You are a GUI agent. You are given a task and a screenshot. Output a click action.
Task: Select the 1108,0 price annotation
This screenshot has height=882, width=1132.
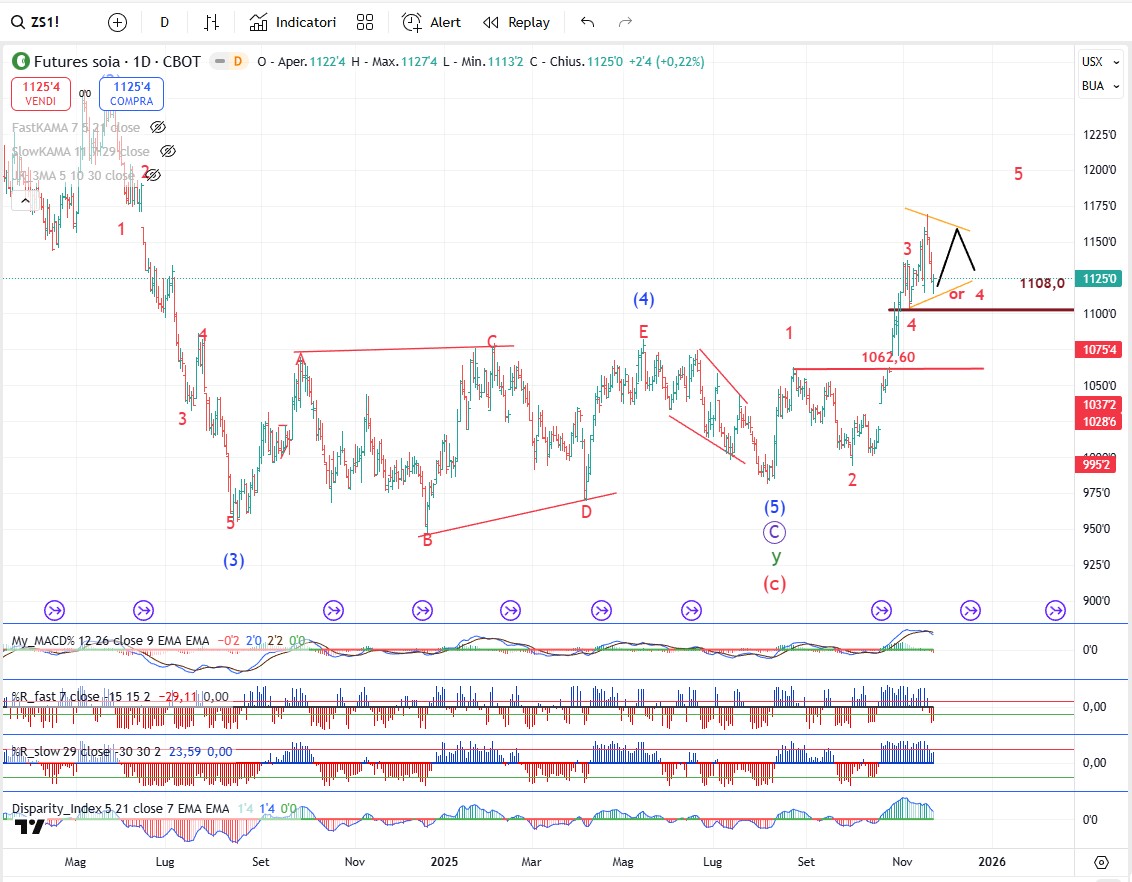coord(1042,284)
